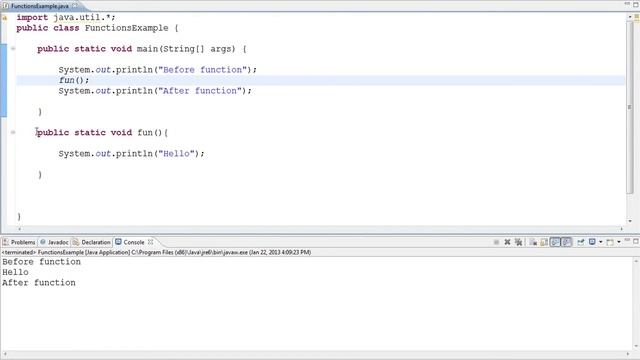Click the editor horizontal scroll right arrow
640x360 pixels.
(x=622, y=229)
